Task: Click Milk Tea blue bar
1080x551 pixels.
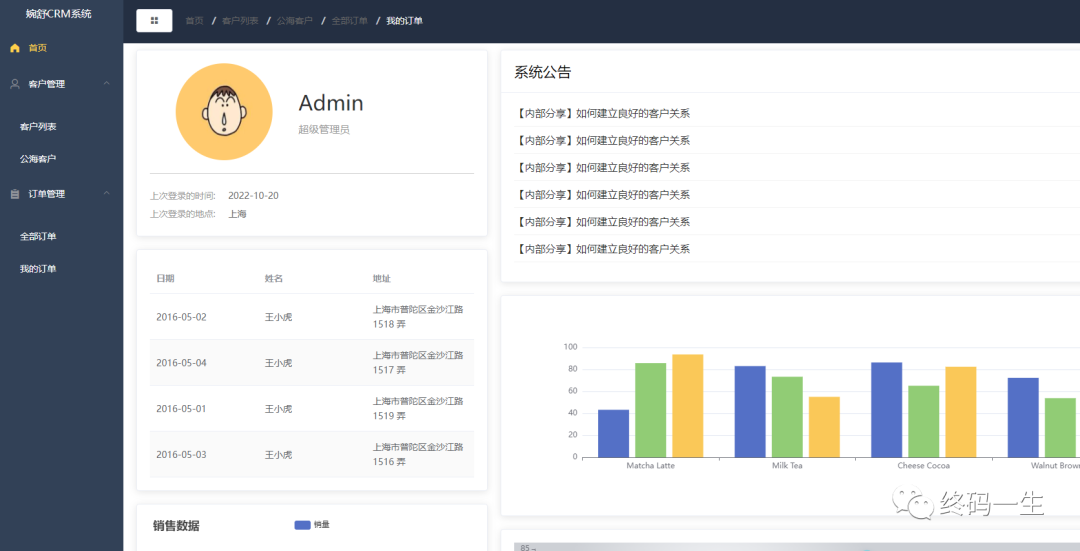Action: click(750, 412)
